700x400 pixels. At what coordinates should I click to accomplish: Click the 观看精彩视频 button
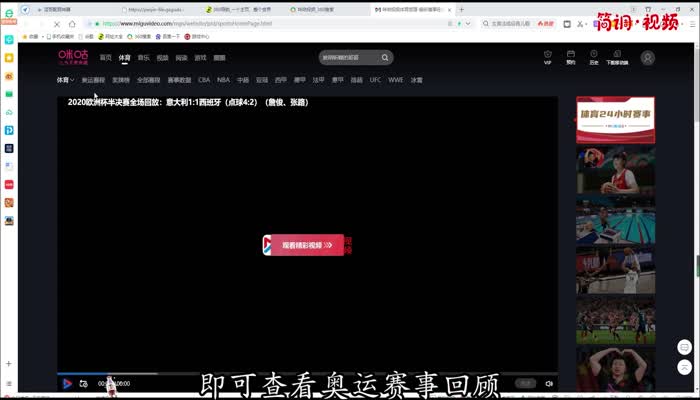(303, 245)
